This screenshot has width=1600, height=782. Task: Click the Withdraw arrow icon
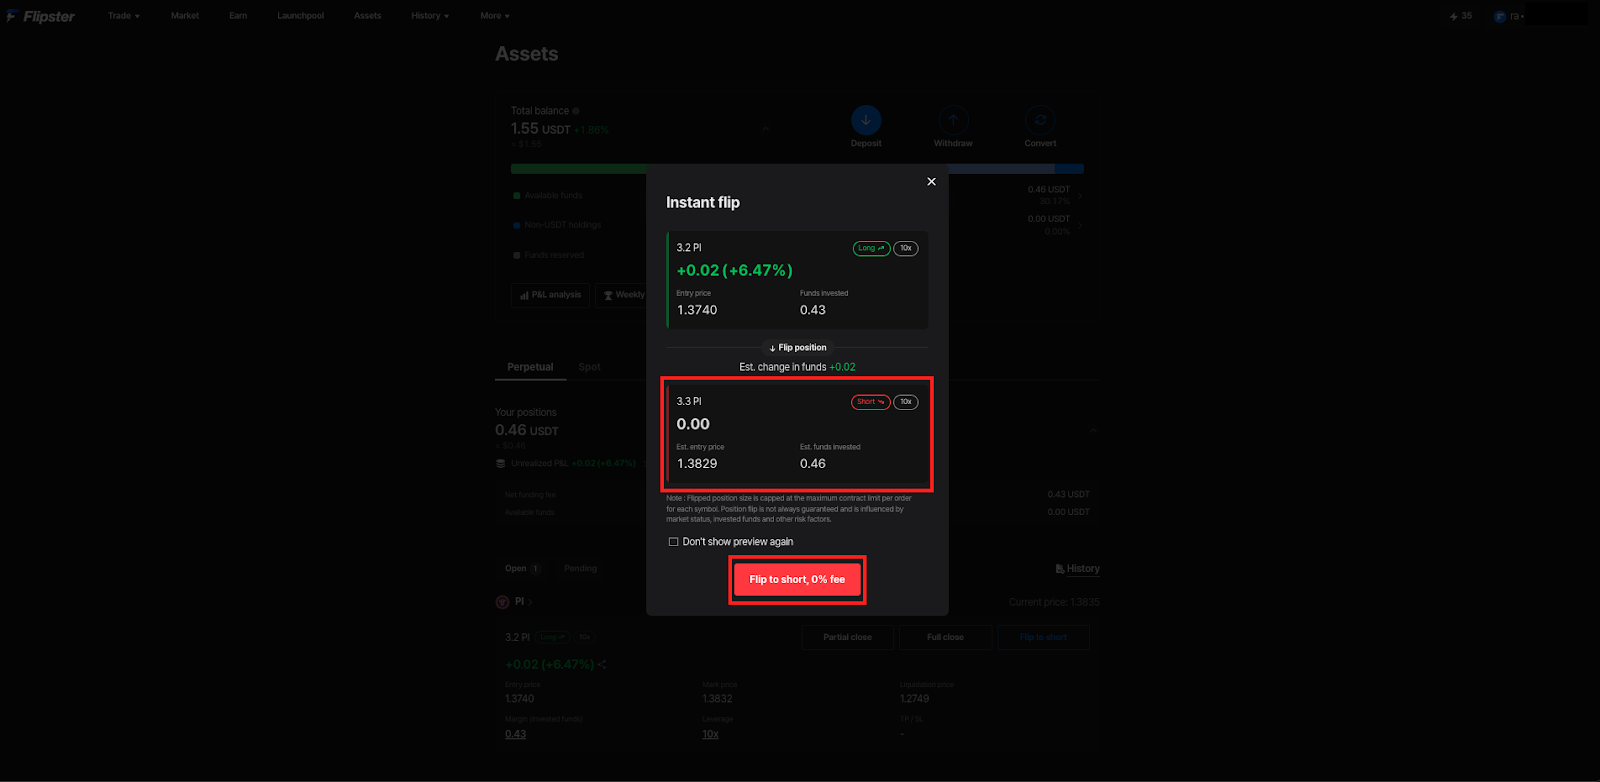point(953,120)
